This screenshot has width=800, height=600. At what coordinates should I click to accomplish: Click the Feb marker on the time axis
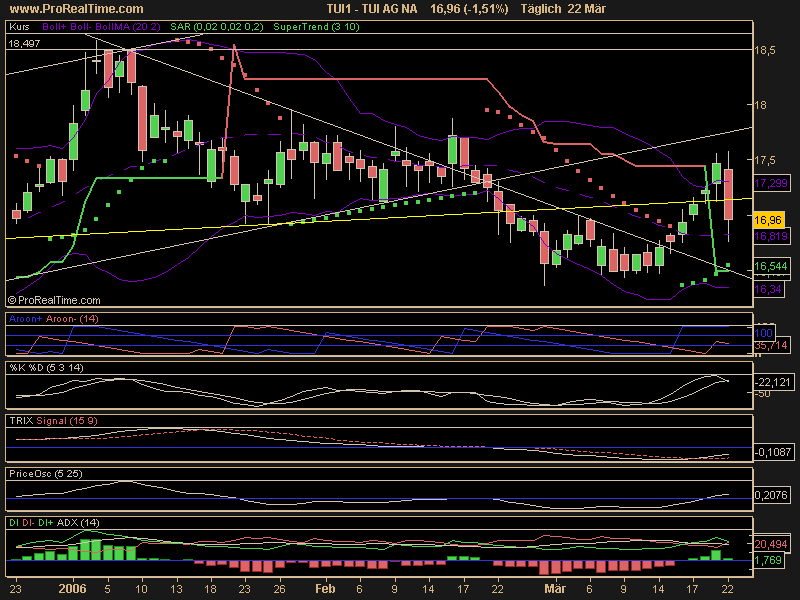coord(324,591)
